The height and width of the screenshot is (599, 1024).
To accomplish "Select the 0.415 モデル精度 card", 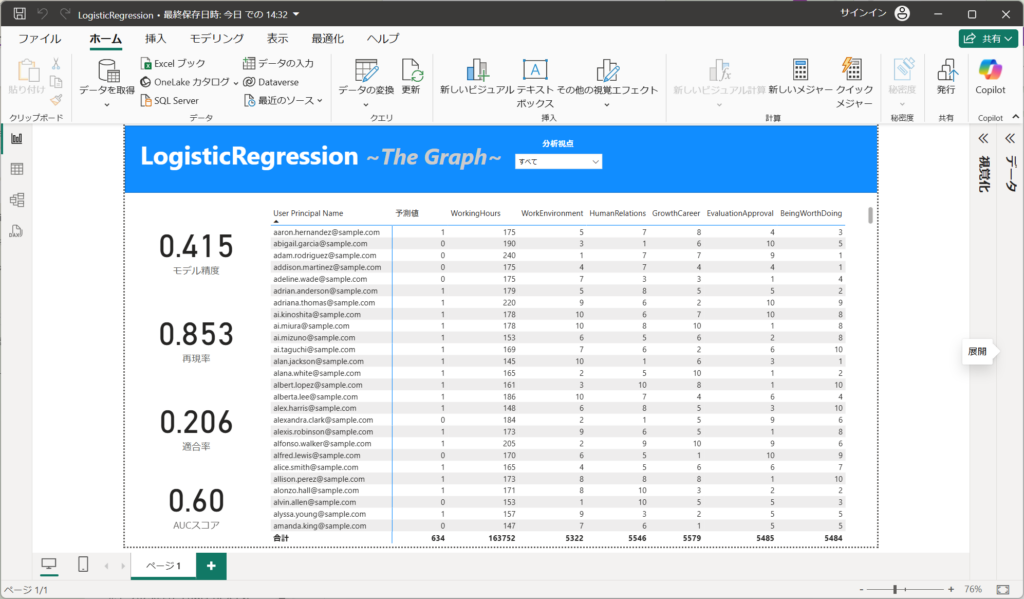I will (196, 254).
